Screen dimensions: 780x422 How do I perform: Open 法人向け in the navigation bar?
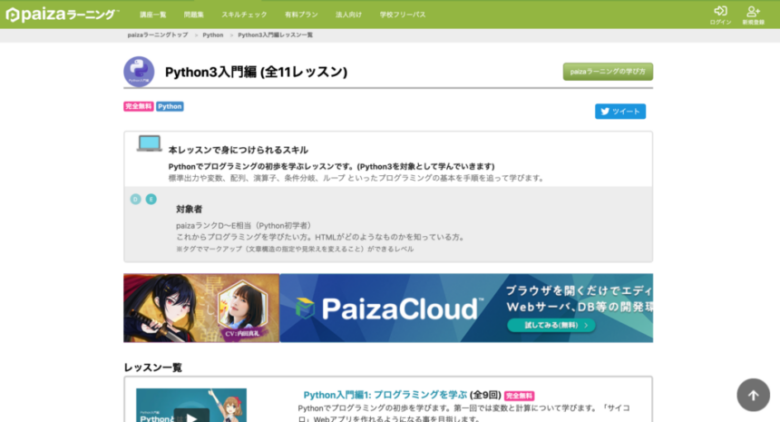[x=349, y=15]
